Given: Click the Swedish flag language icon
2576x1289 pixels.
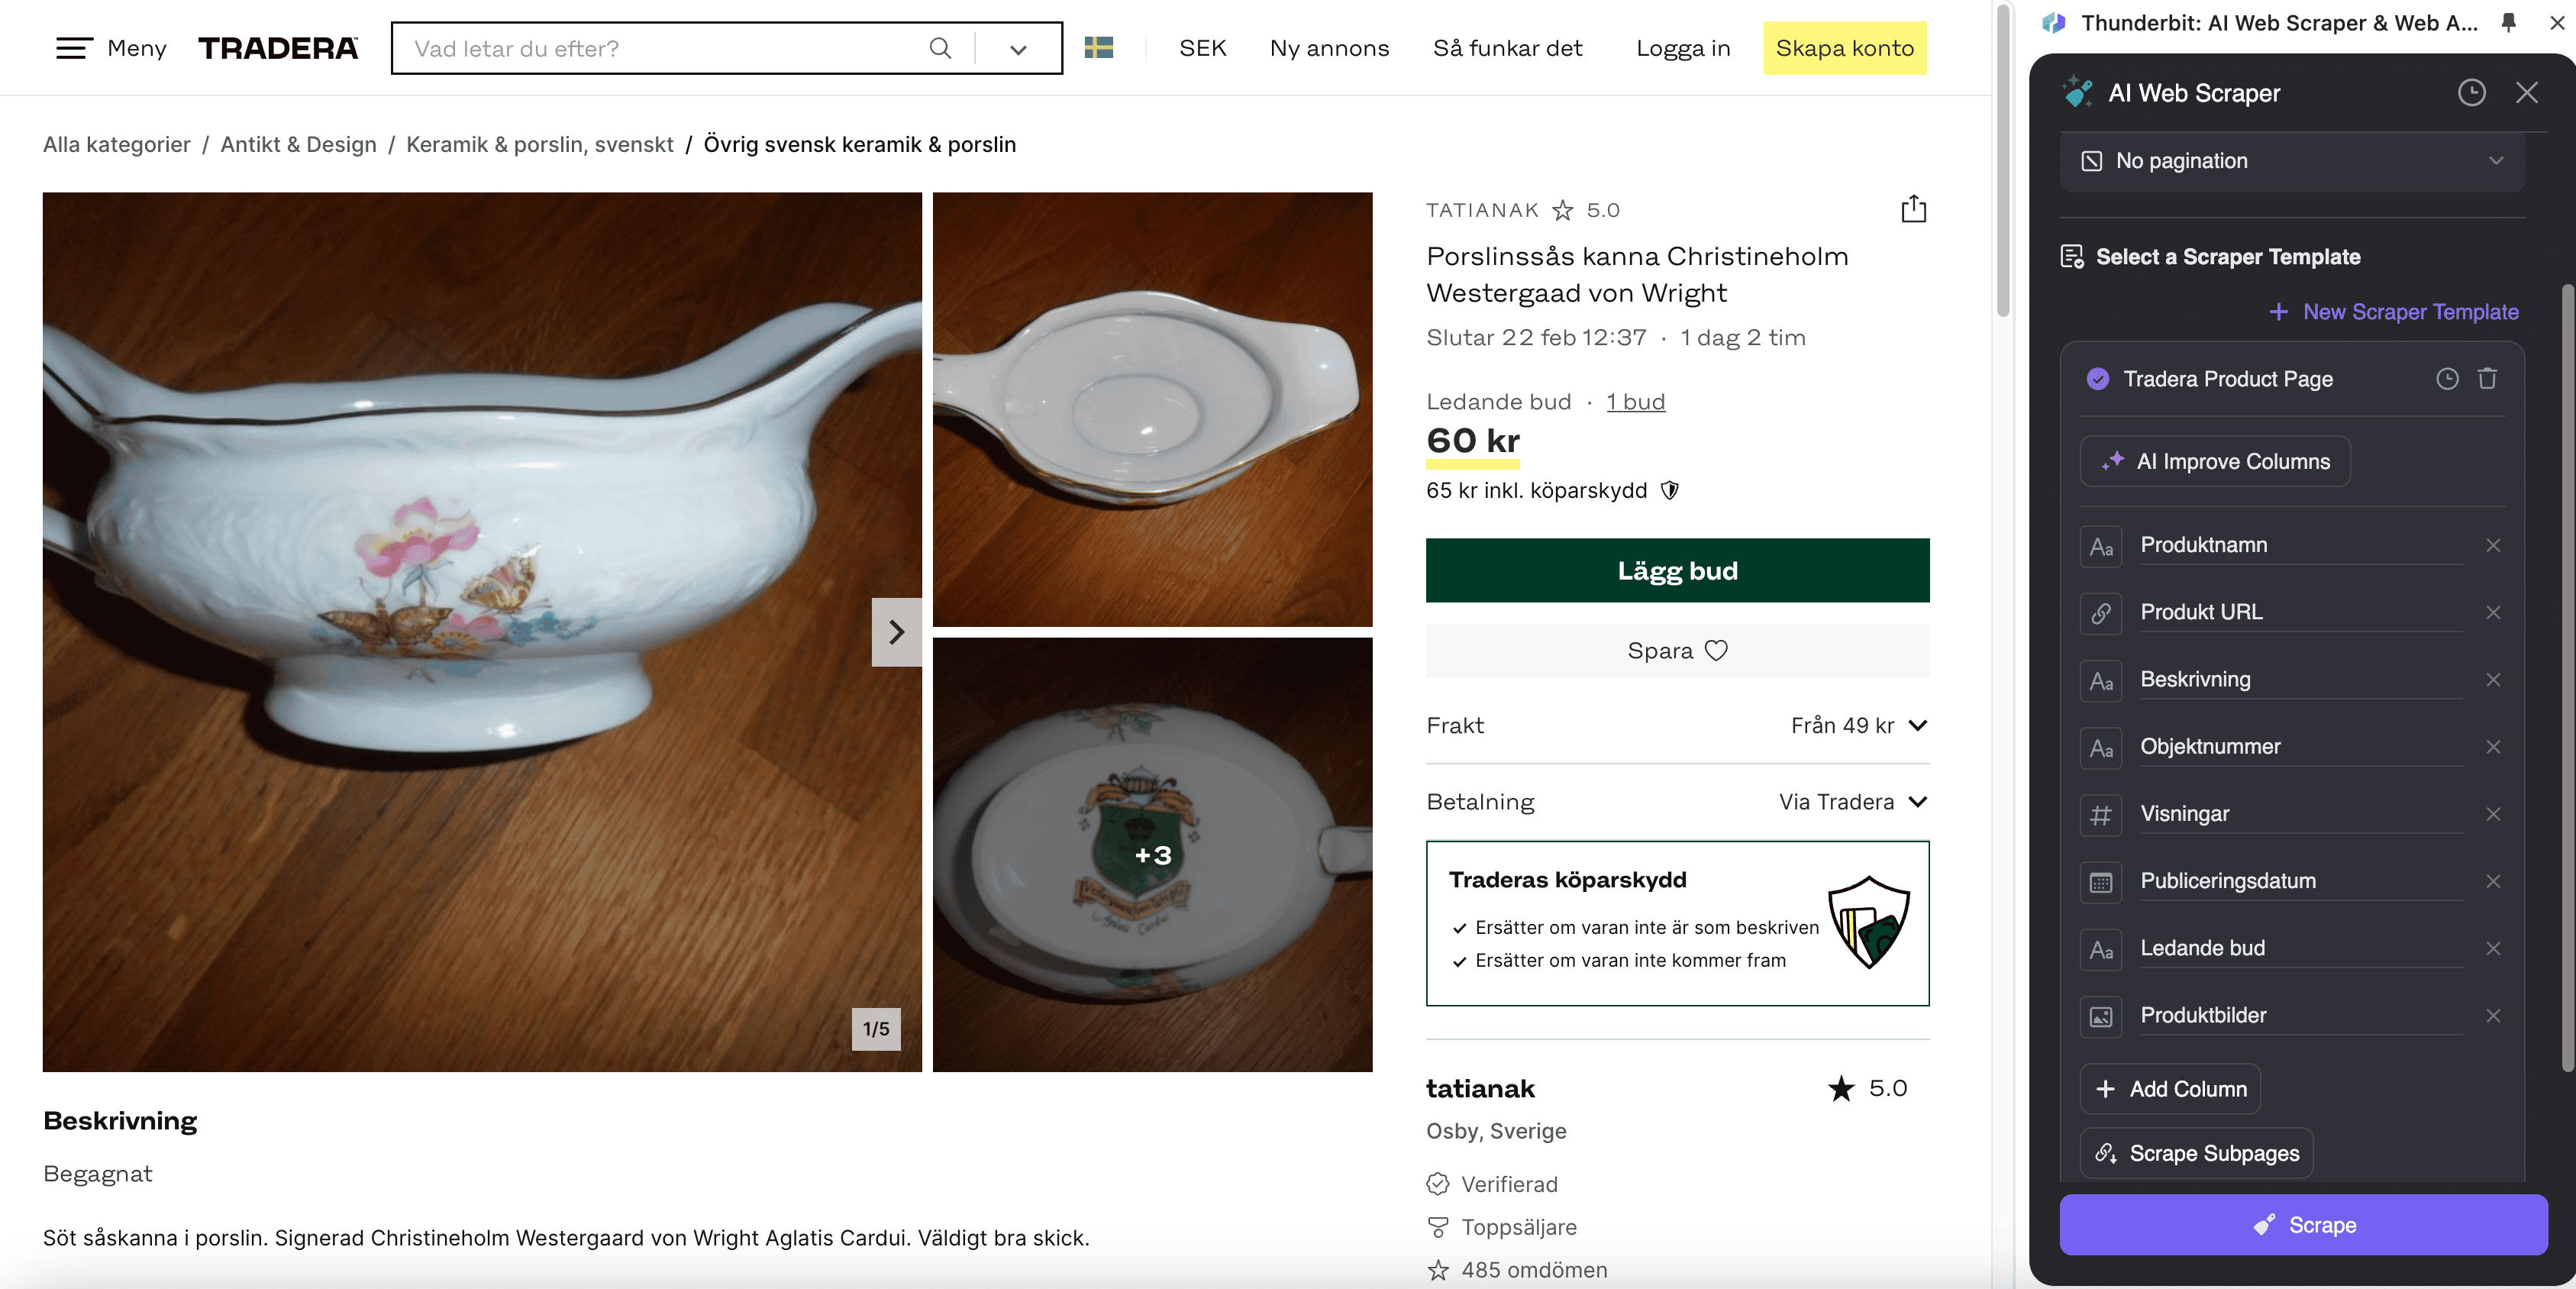Looking at the screenshot, I should click(x=1098, y=48).
